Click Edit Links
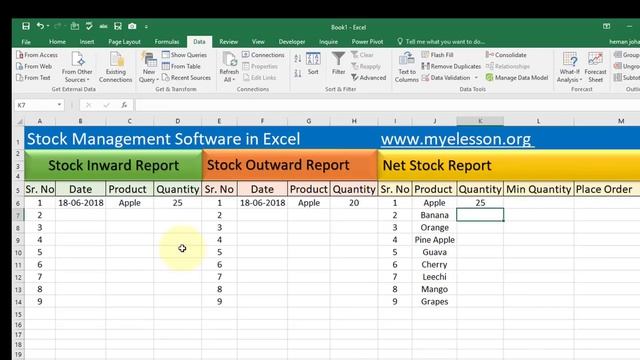Viewport: 640px width, 360px height. tap(259, 78)
